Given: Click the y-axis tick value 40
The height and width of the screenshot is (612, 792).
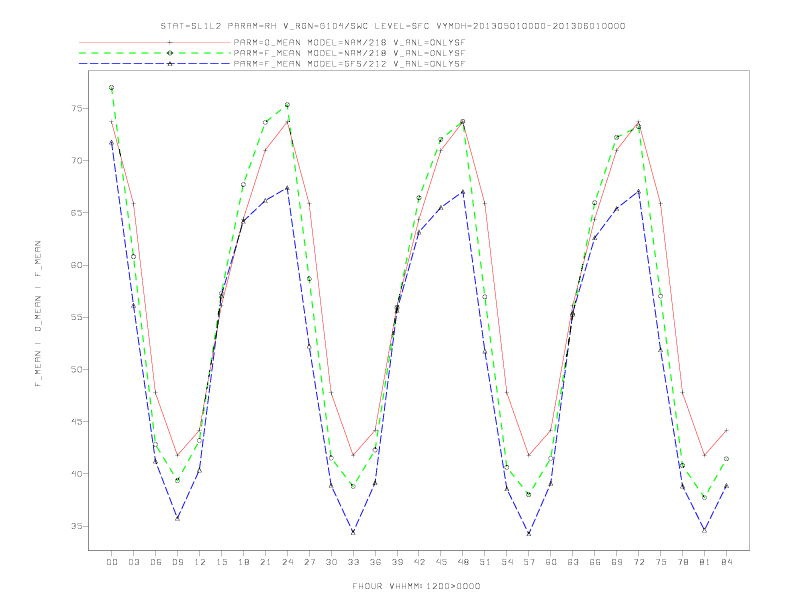Looking at the screenshot, I should click(x=76, y=474).
